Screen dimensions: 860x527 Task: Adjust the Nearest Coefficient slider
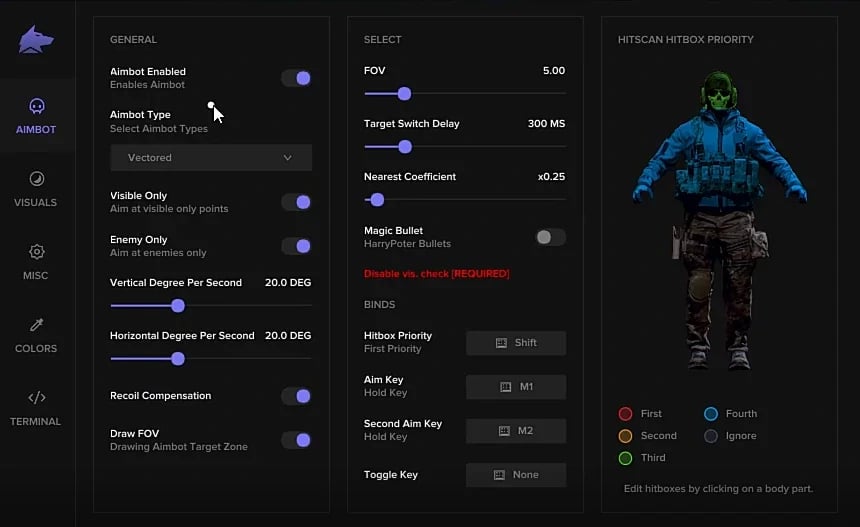(377, 200)
